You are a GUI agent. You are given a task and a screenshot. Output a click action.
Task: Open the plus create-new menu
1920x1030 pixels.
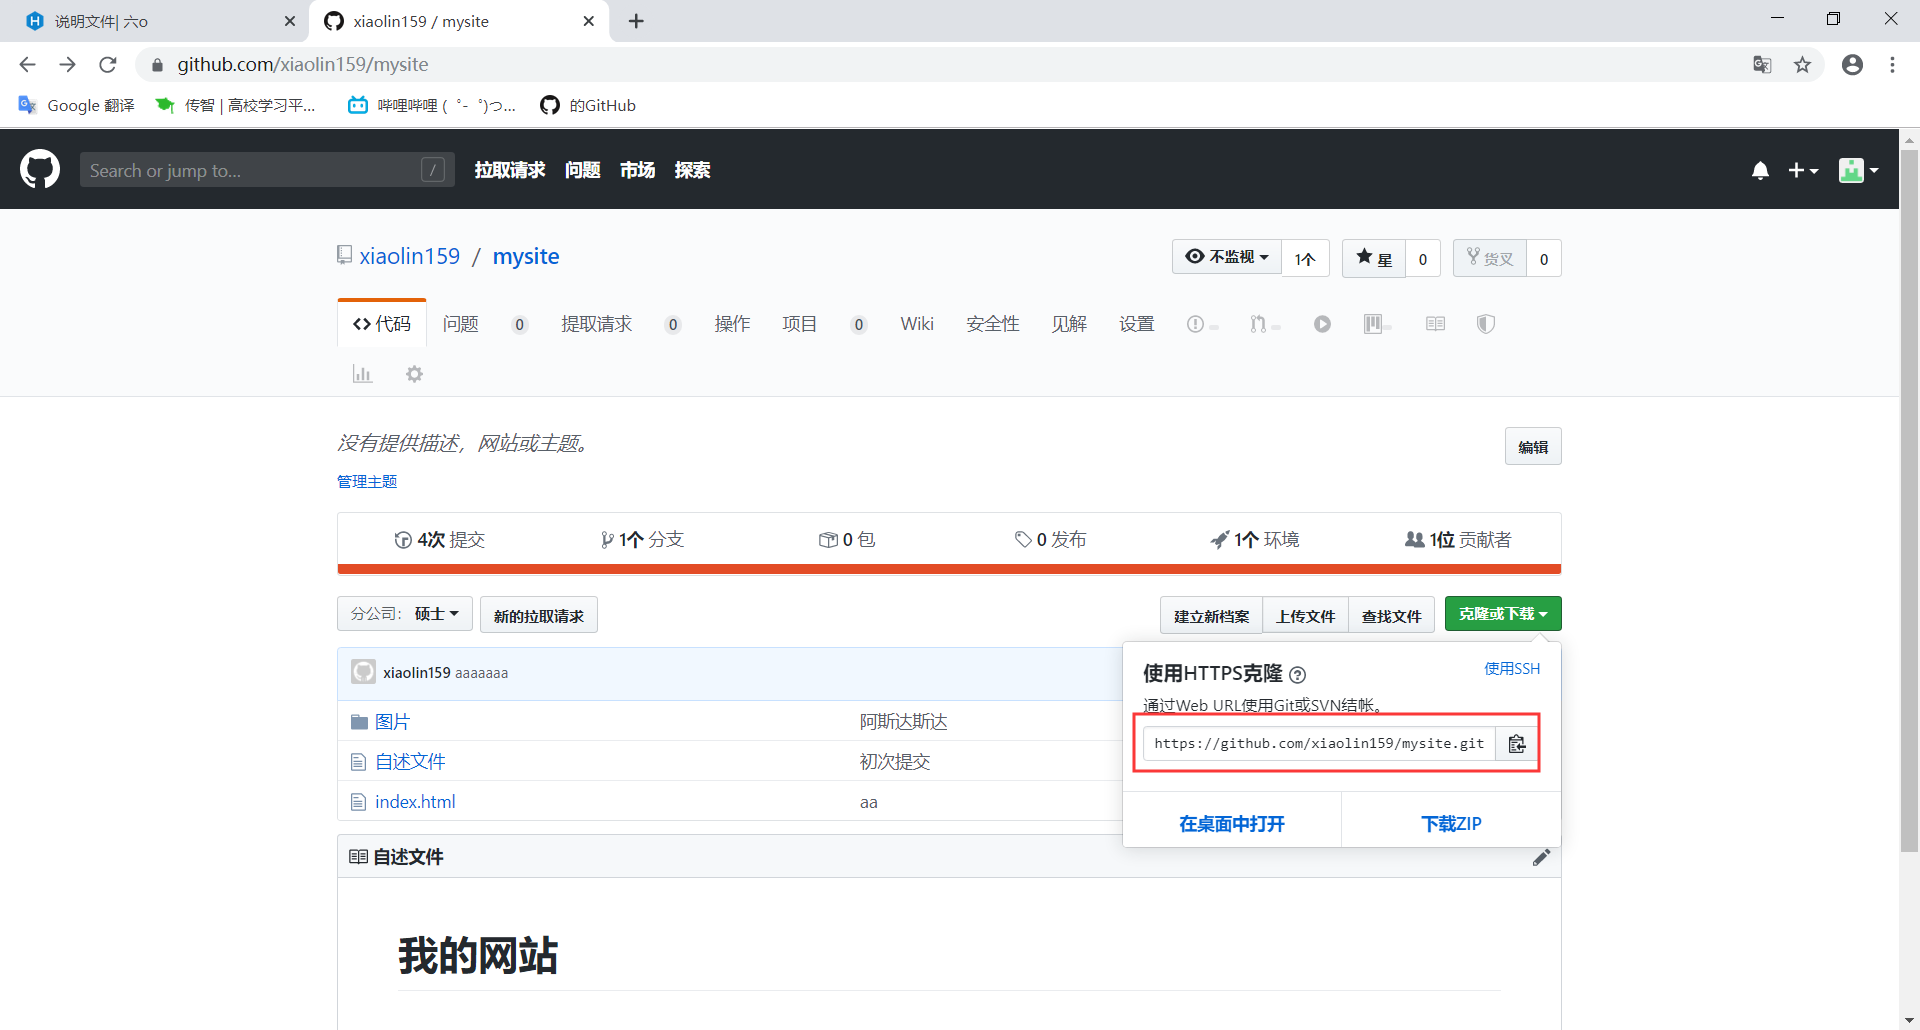point(1803,171)
